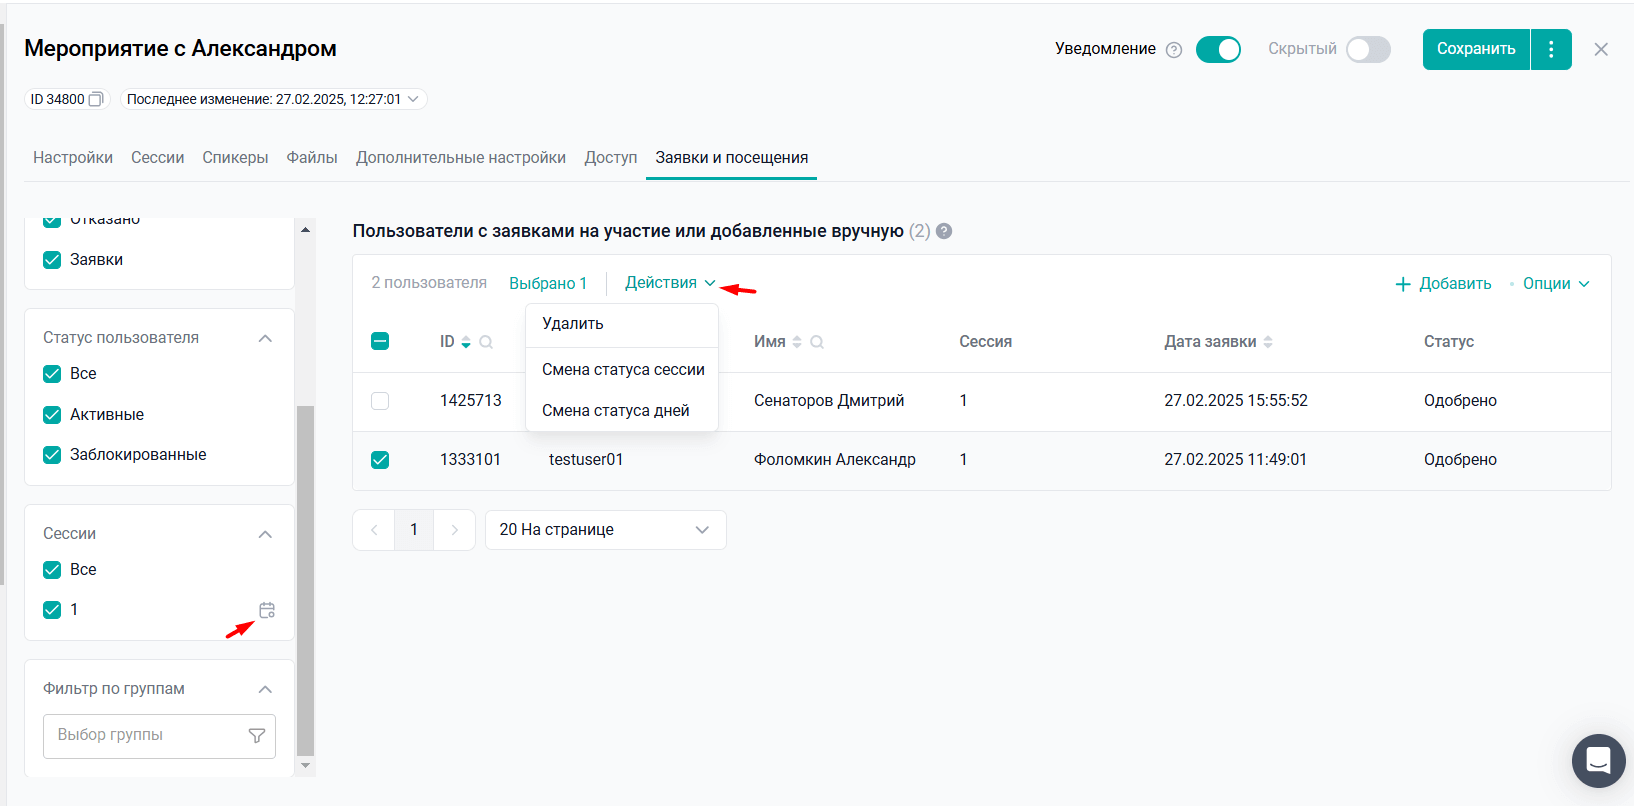Viewport: 1634px width, 806px height.
Task: Open the Действия dropdown
Action: click(670, 283)
